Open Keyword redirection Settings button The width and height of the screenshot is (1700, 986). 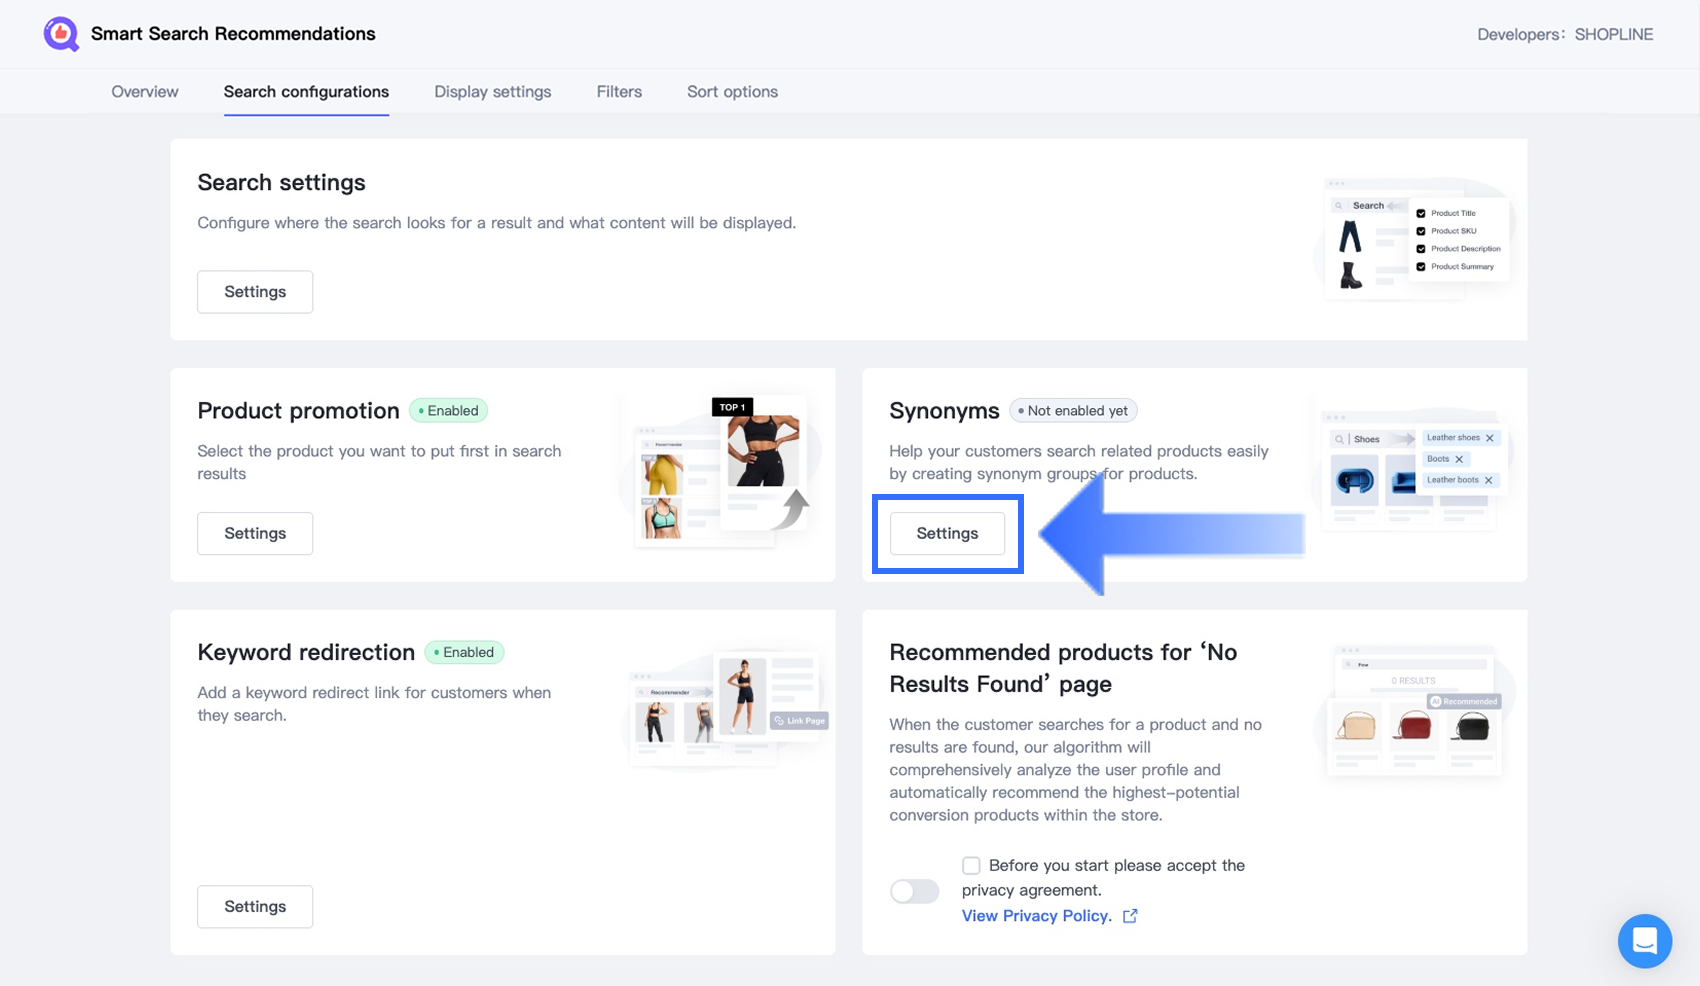coord(255,907)
